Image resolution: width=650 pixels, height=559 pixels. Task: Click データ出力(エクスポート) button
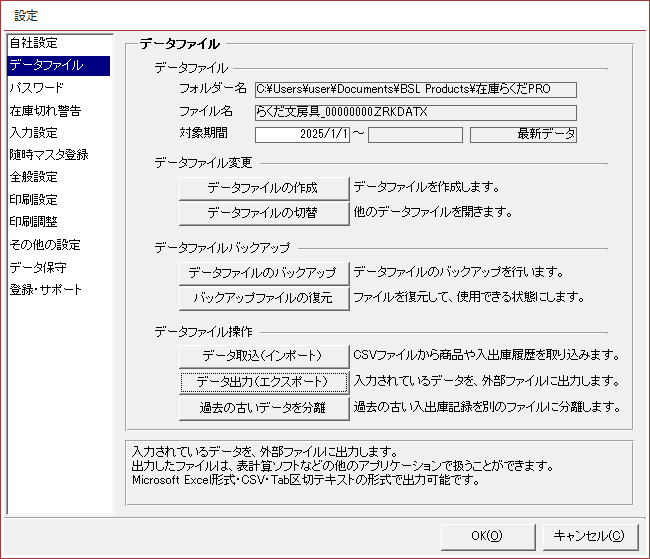click(264, 382)
